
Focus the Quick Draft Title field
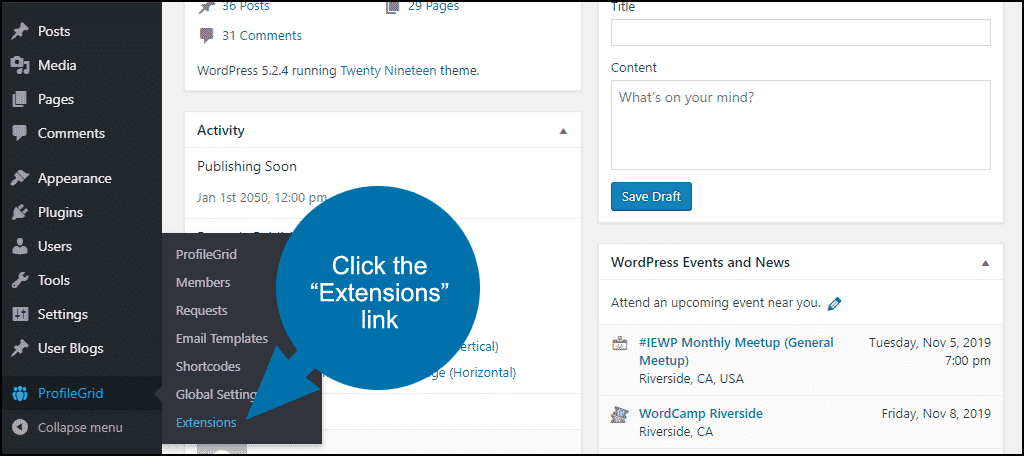[x=801, y=33]
